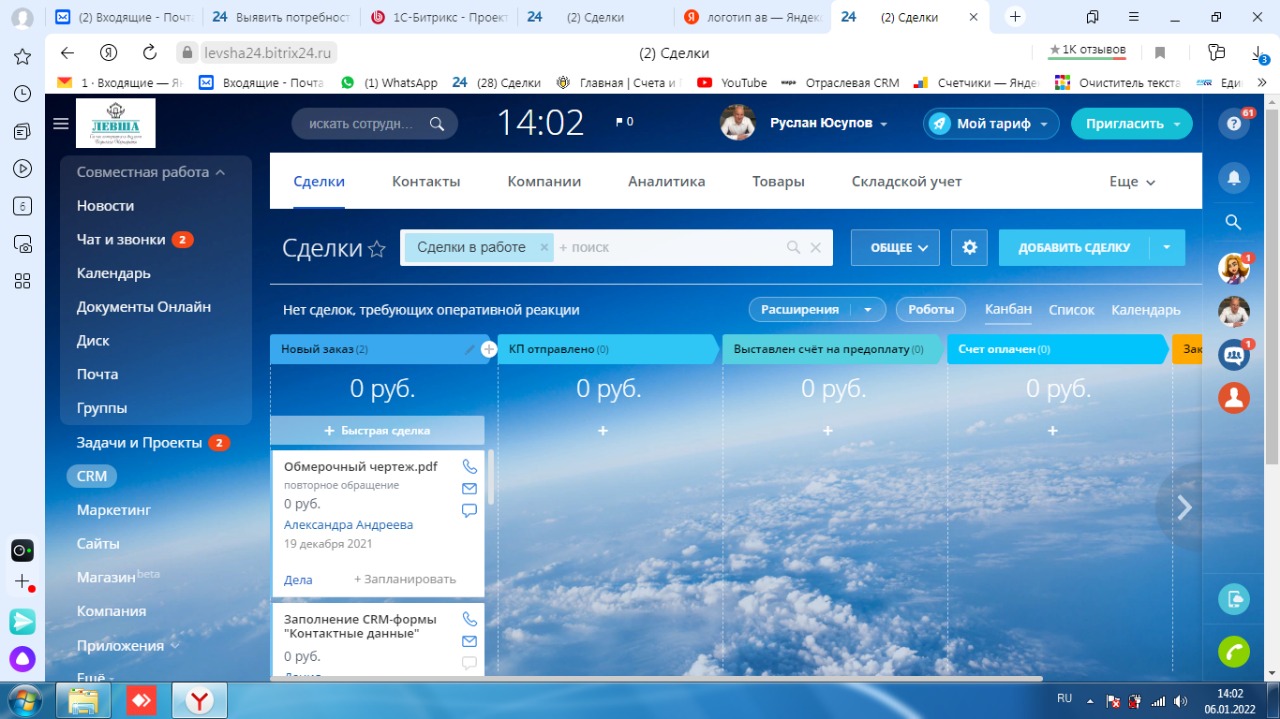Open chat from Обмерочный чертеж.pdf card
This screenshot has width=1280, height=719.
pos(469,510)
